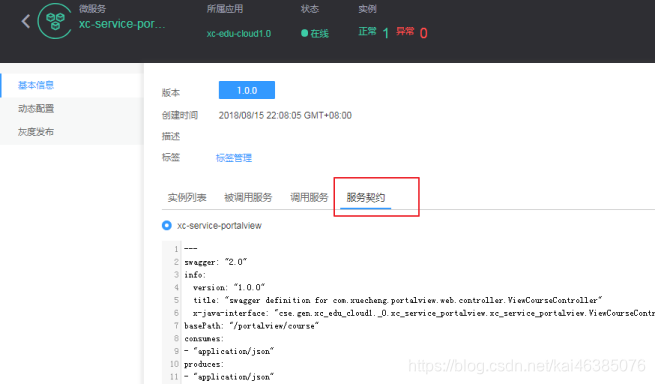
Task: Open the xc-service-por... microservice name
Action: (x=122, y=24)
